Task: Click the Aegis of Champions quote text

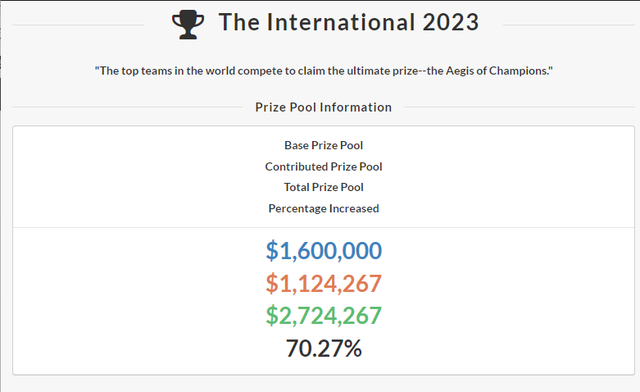Action: [x=324, y=71]
